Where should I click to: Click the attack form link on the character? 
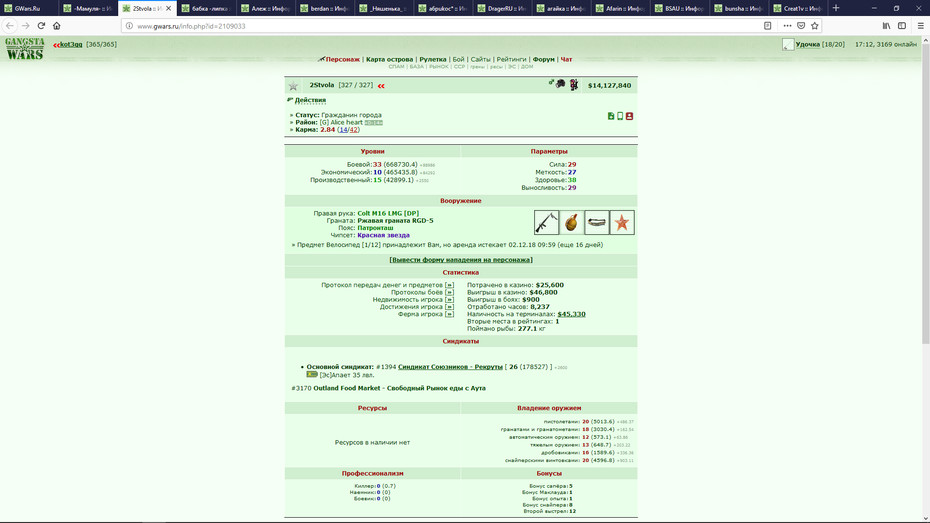(461, 260)
